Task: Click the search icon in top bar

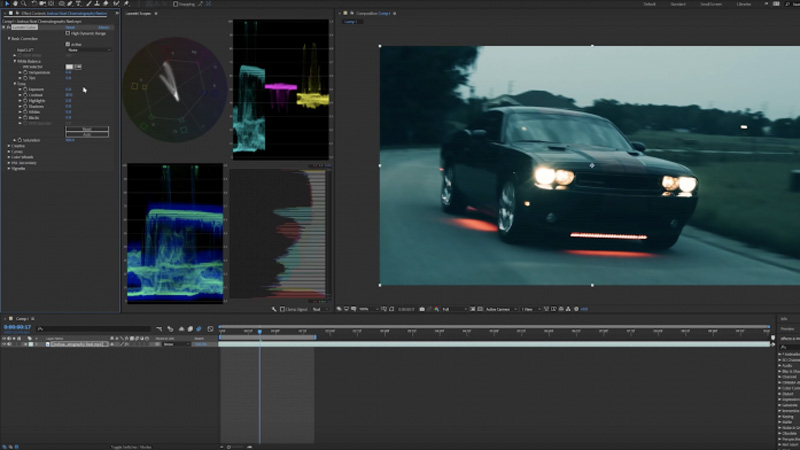Action: coord(788,4)
